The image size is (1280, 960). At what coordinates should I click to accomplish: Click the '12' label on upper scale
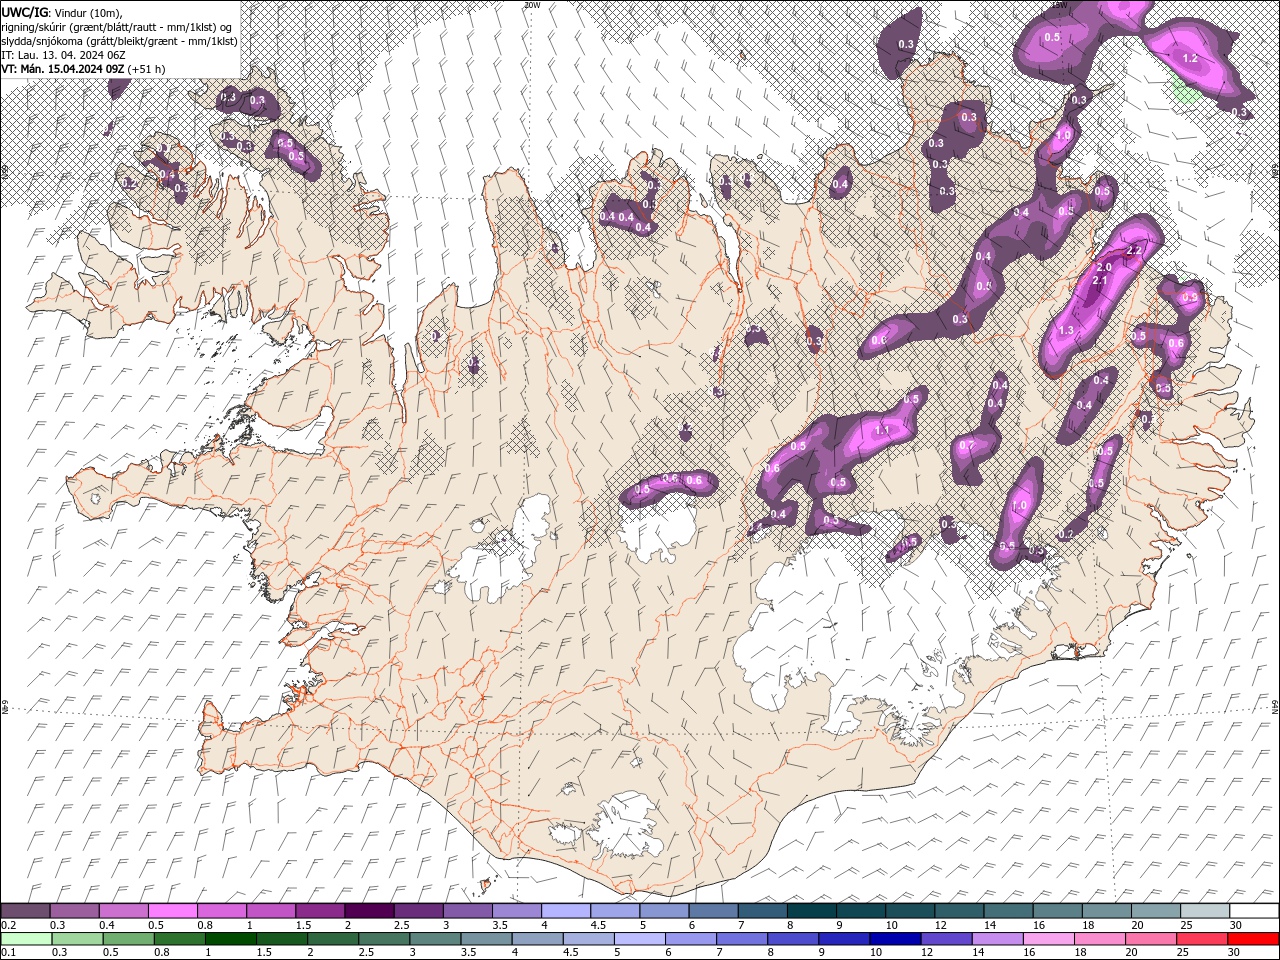coord(939,925)
